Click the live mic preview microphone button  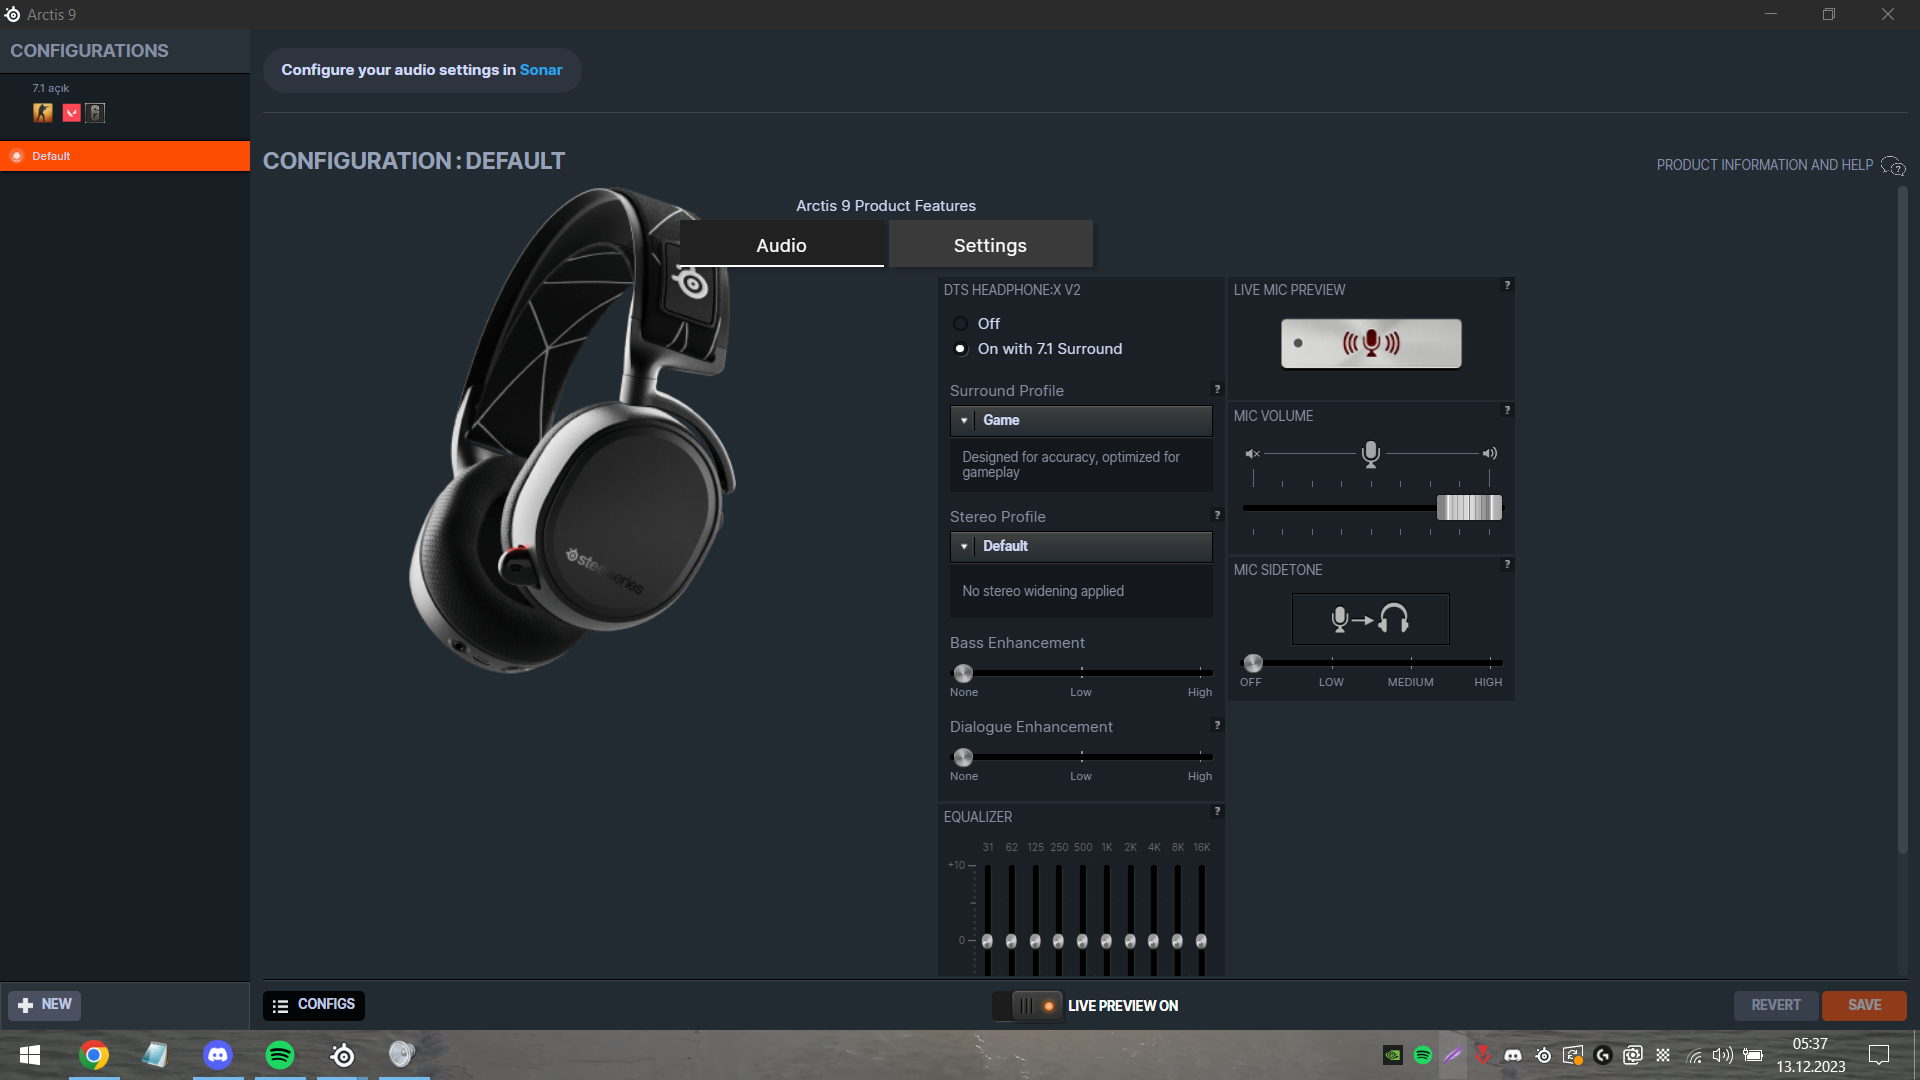coord(1371,344)
